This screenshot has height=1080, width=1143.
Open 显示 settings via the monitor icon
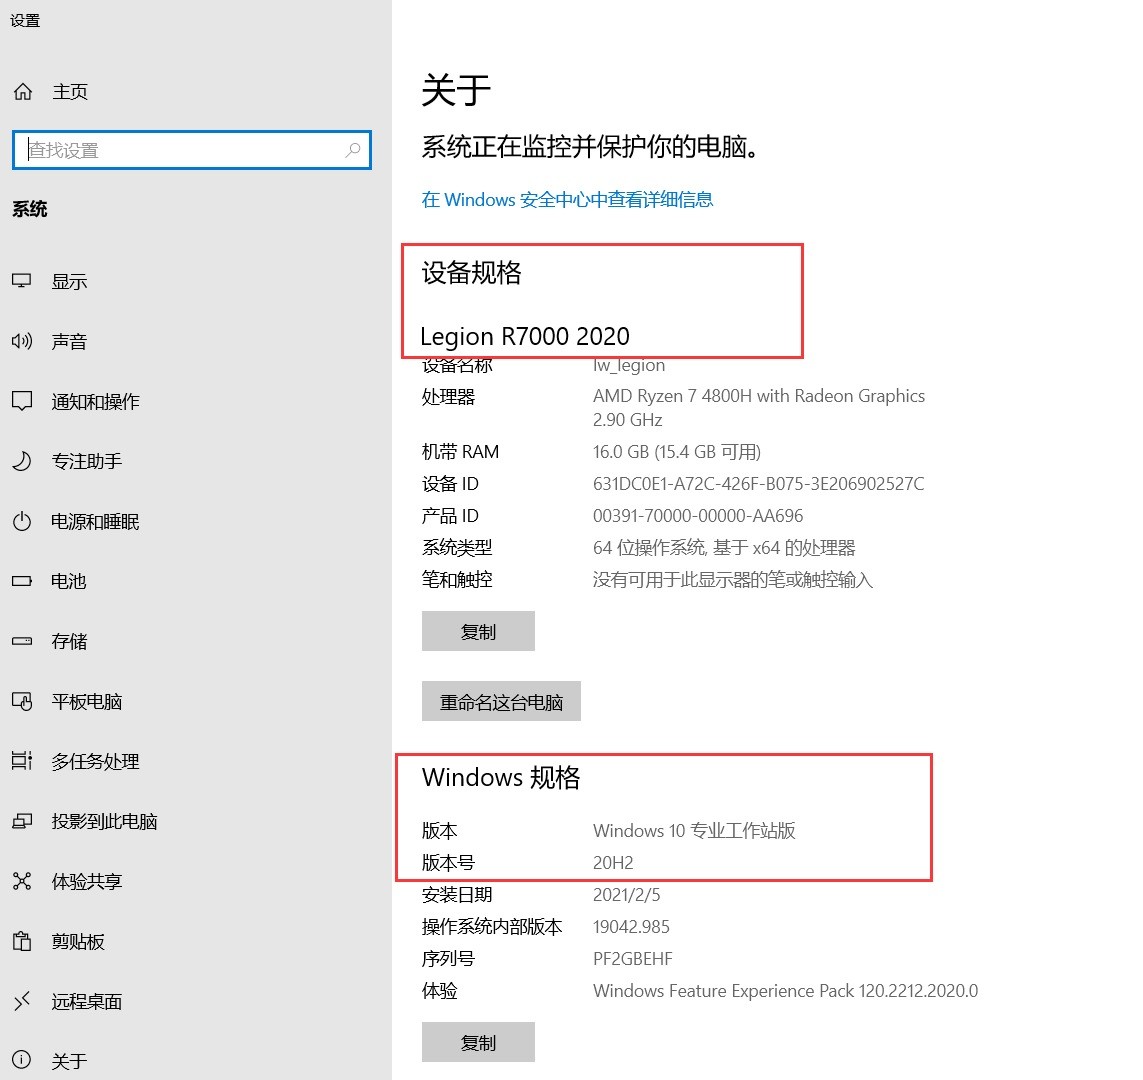pyautogui.click(x=22, y=281)
